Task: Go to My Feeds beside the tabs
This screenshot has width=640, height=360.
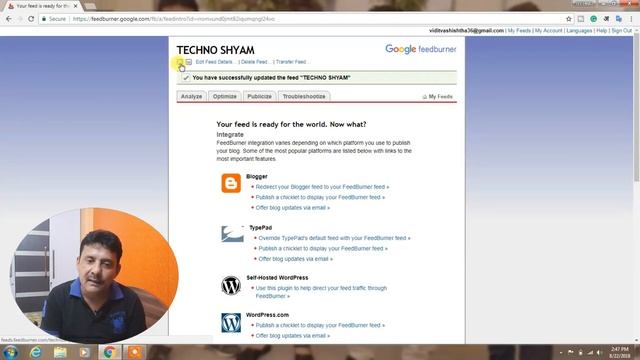Action: pyautogui.click(x=438, y=97)
